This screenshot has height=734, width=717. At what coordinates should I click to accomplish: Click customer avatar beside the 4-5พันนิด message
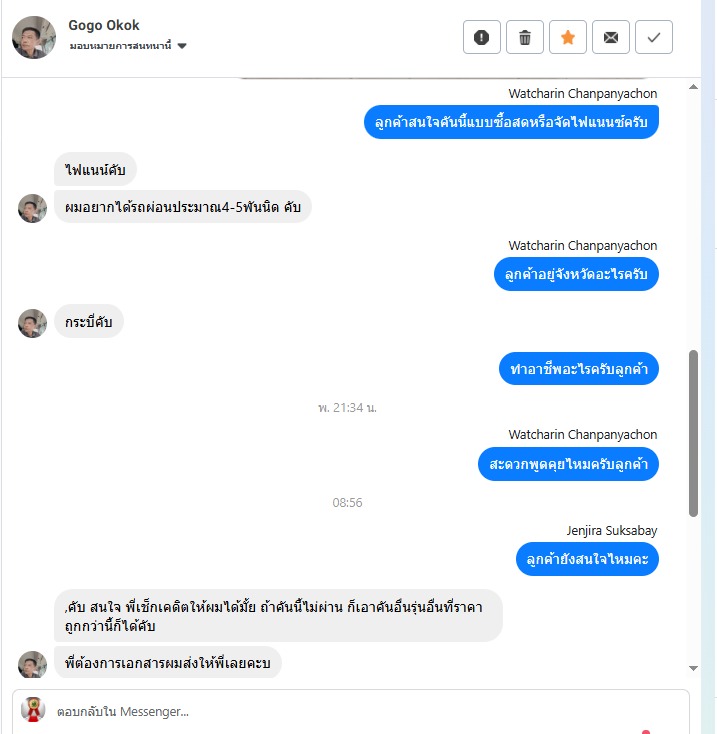point(32,208)
